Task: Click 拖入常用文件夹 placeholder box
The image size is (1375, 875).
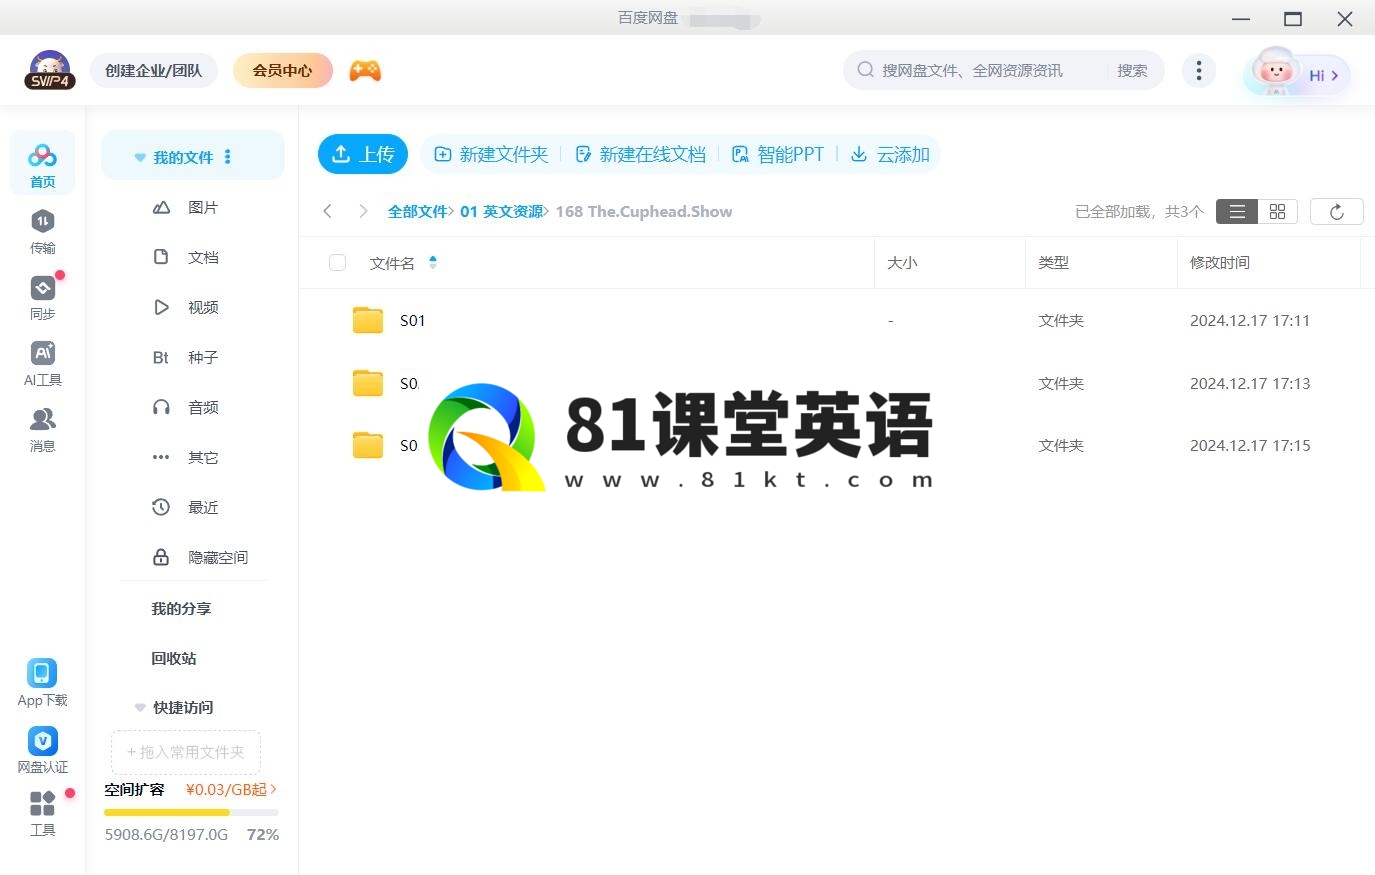Action: point(186,752)
